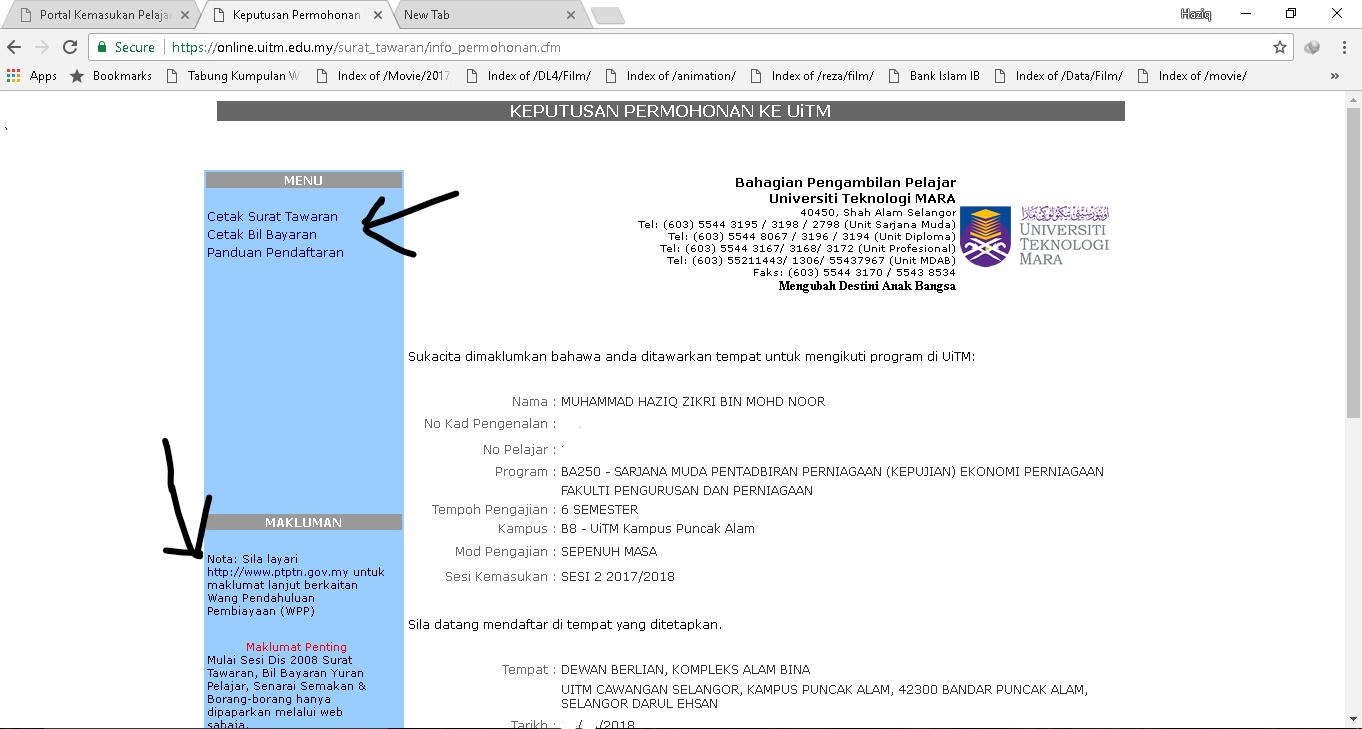Click the page vertical scrollbar thumb

pyautogui.click(x=1353, y=262)
